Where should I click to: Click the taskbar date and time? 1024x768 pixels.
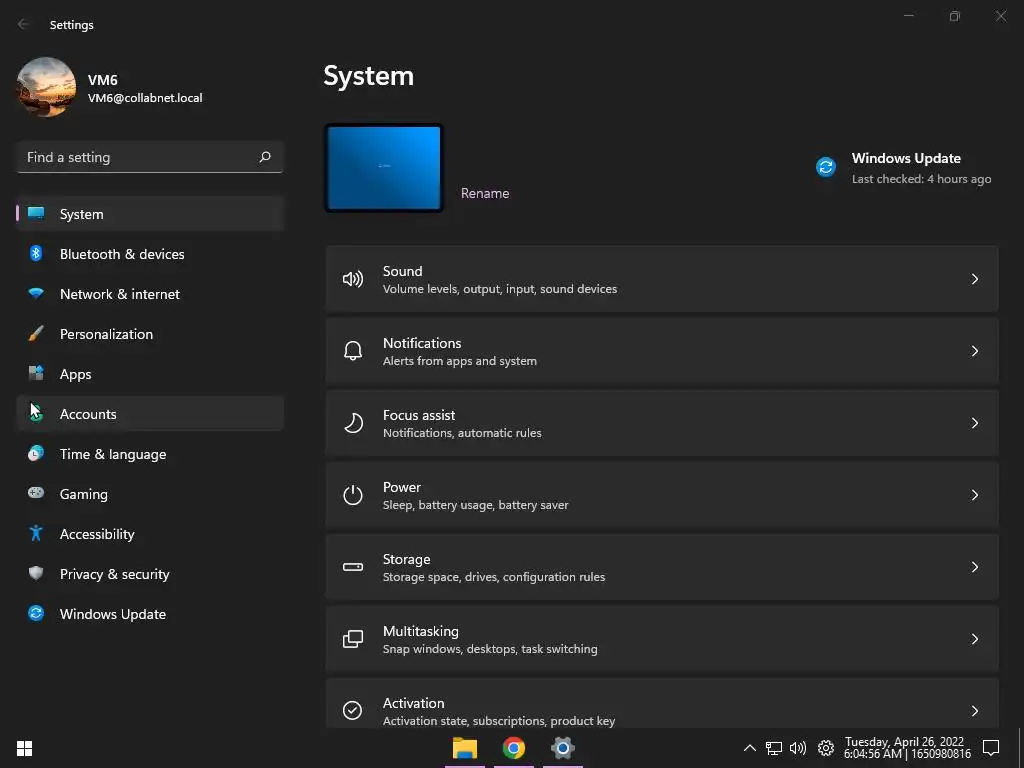pos(907,748)
